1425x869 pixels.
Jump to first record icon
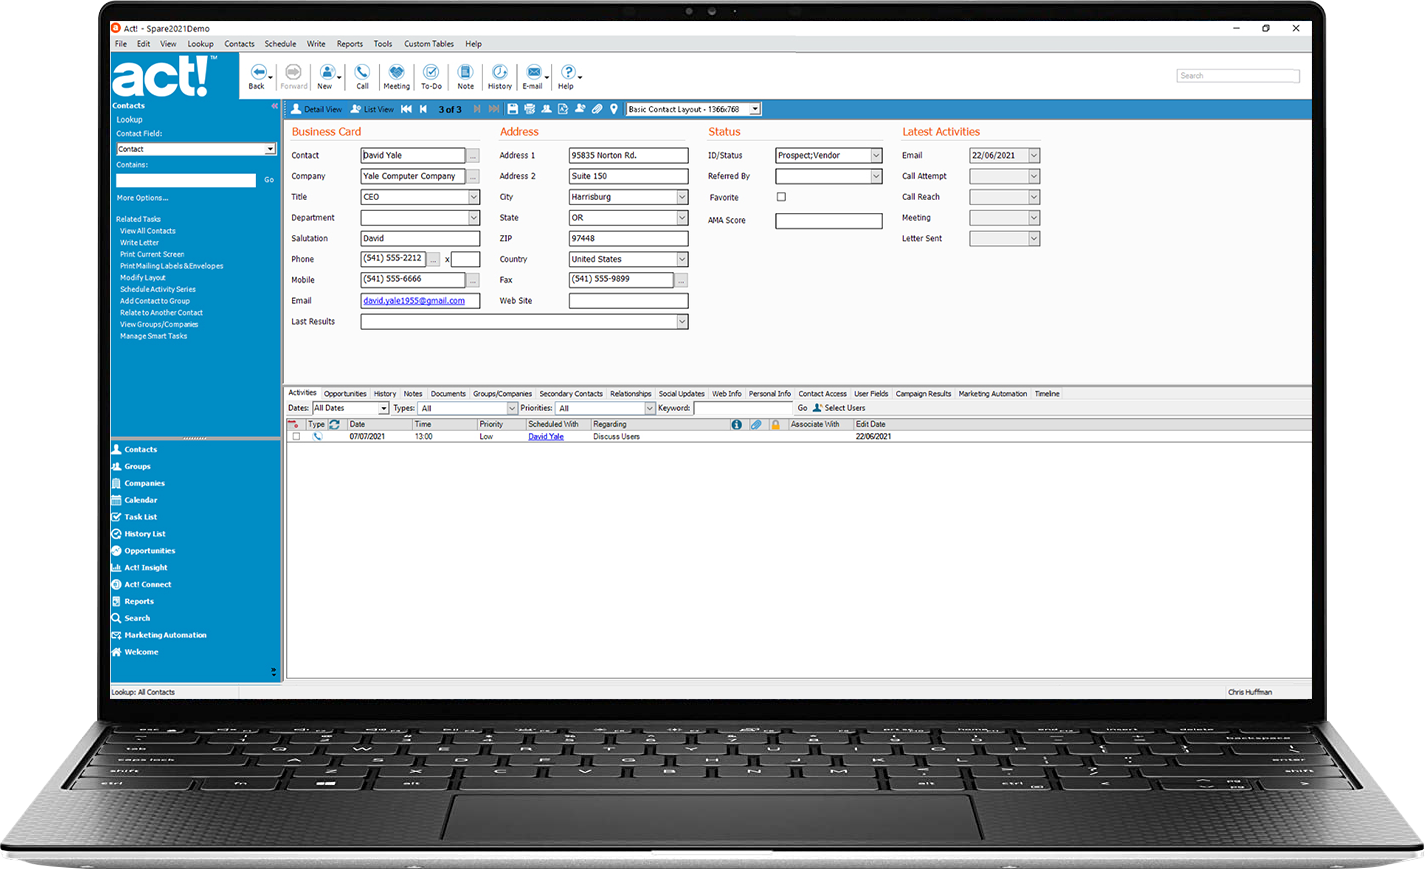[x=406, y=109]
